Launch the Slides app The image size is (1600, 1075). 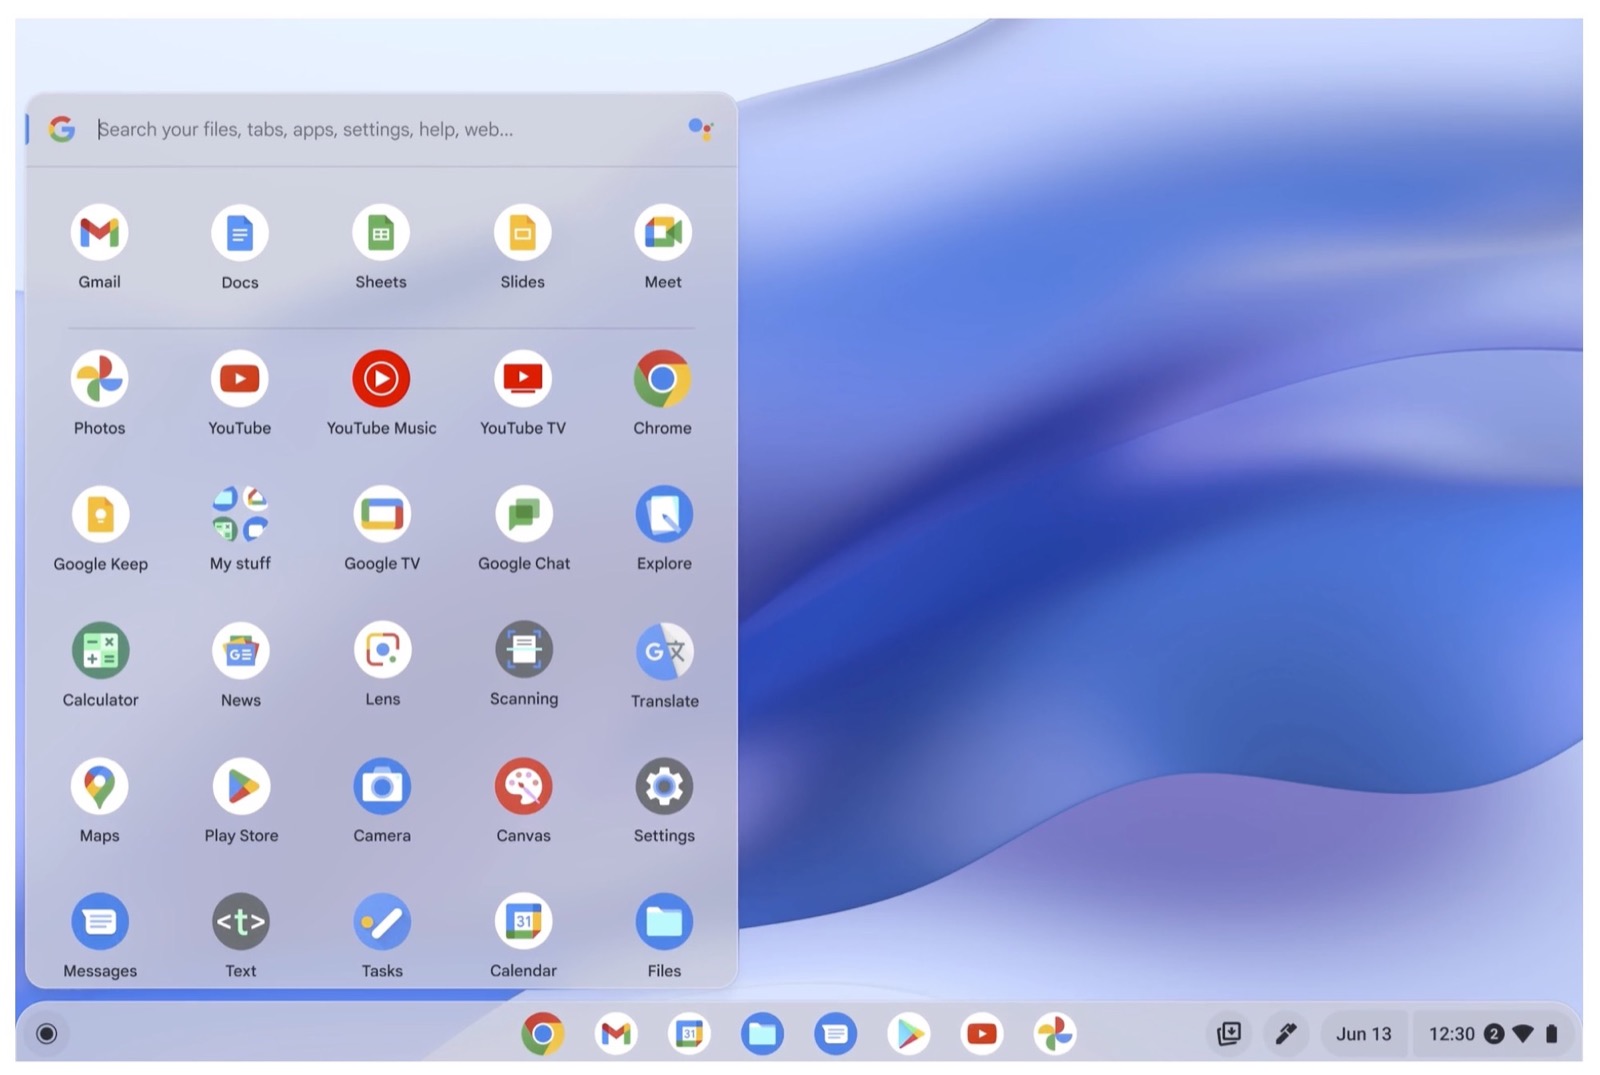coord(523,233)
